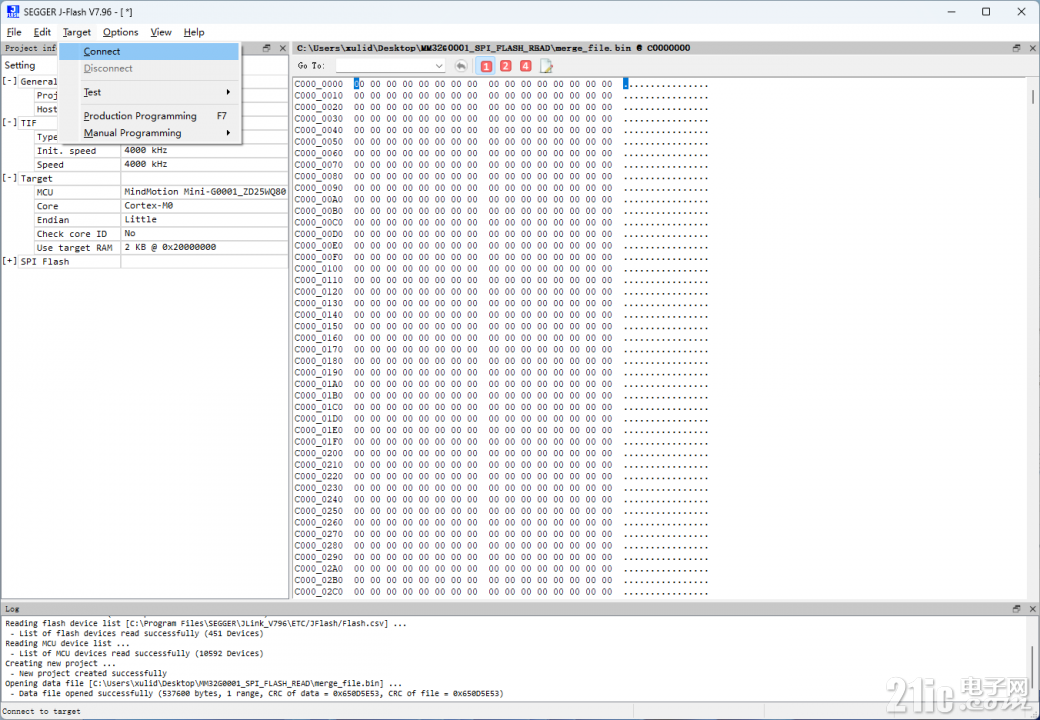
Task: Click the SPI Flash group label
Action: (45, 262)
